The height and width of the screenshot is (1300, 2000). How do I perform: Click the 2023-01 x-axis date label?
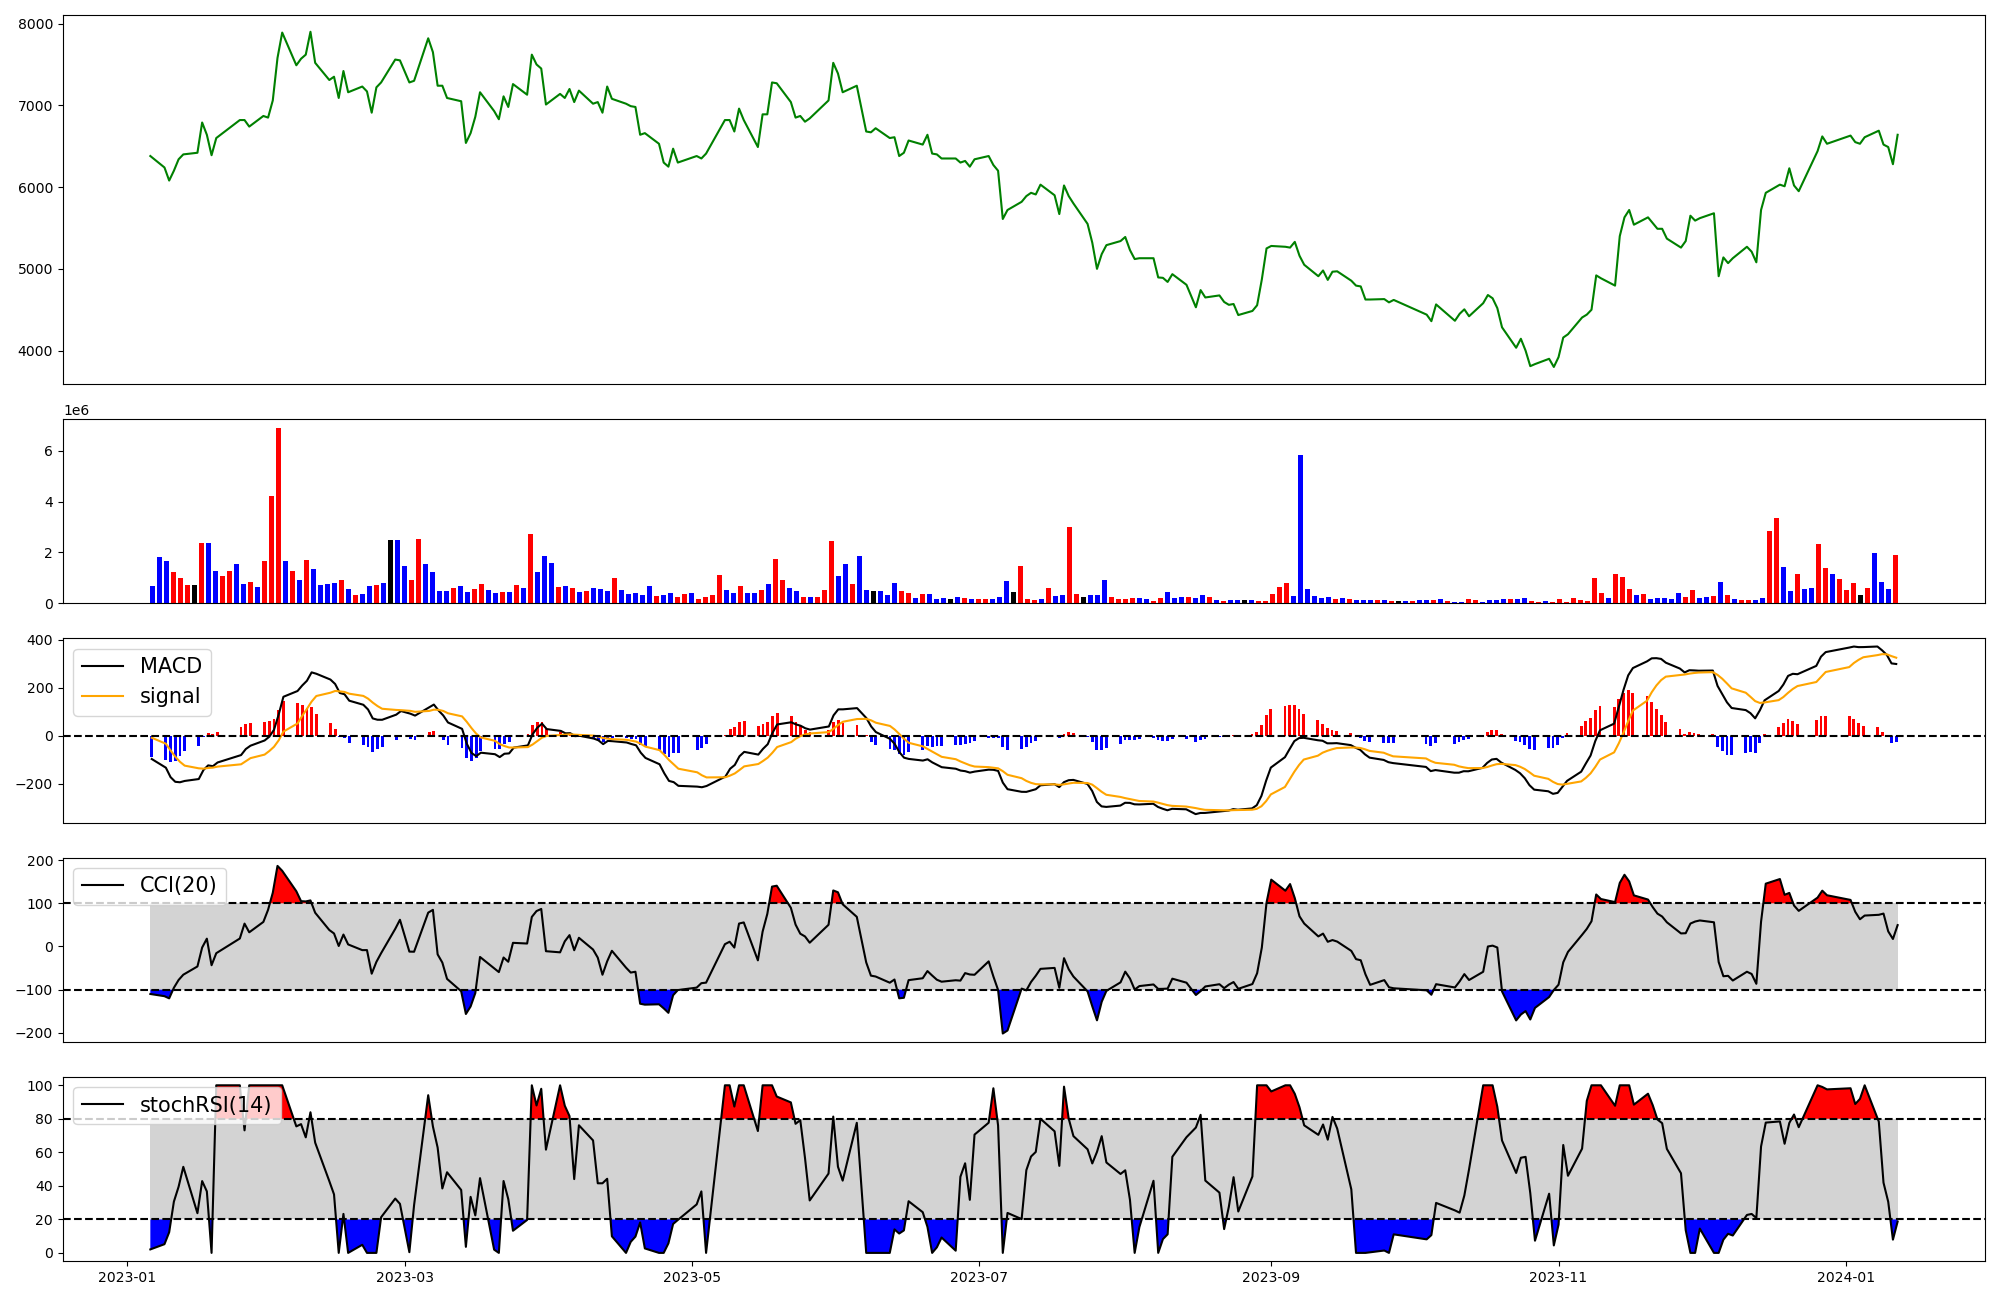tap(126, 1277)
